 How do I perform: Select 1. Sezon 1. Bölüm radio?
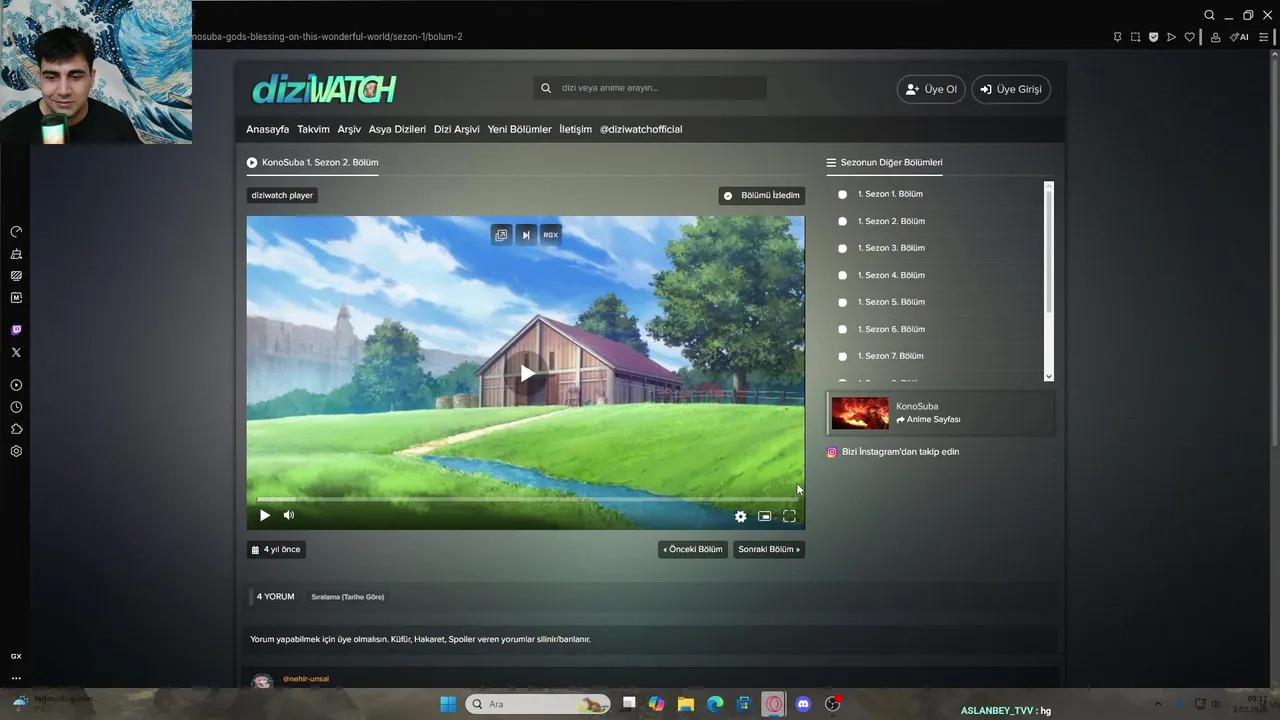pyautogui.click(x=842, y=195)
